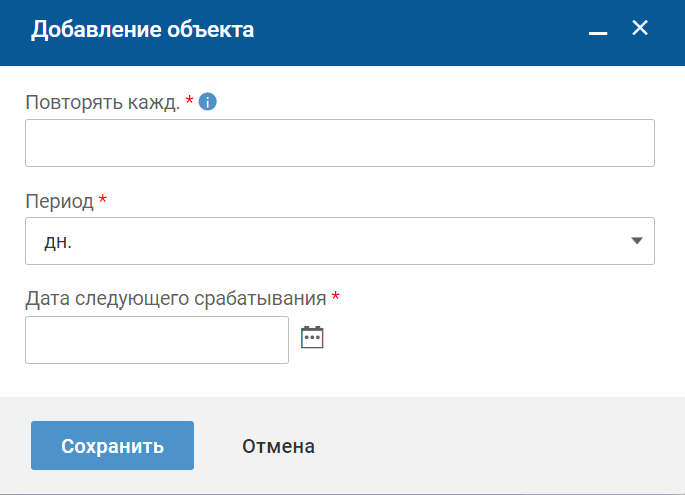Focus the "Повторять кажд." input field

[x=339, y=143]
